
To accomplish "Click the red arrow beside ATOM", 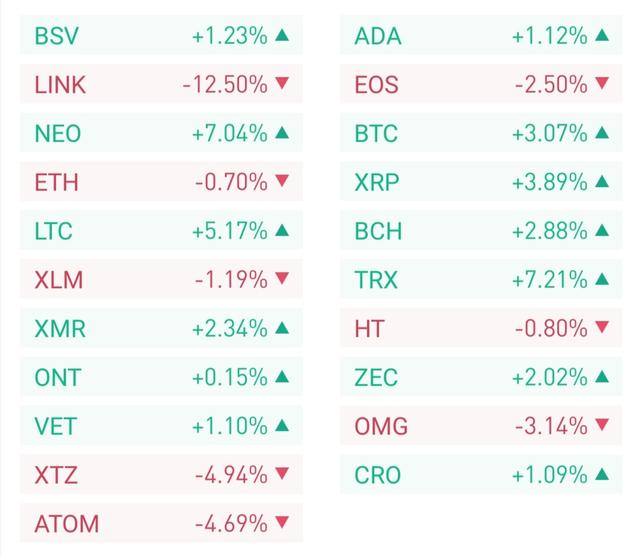I will point(282,523).
